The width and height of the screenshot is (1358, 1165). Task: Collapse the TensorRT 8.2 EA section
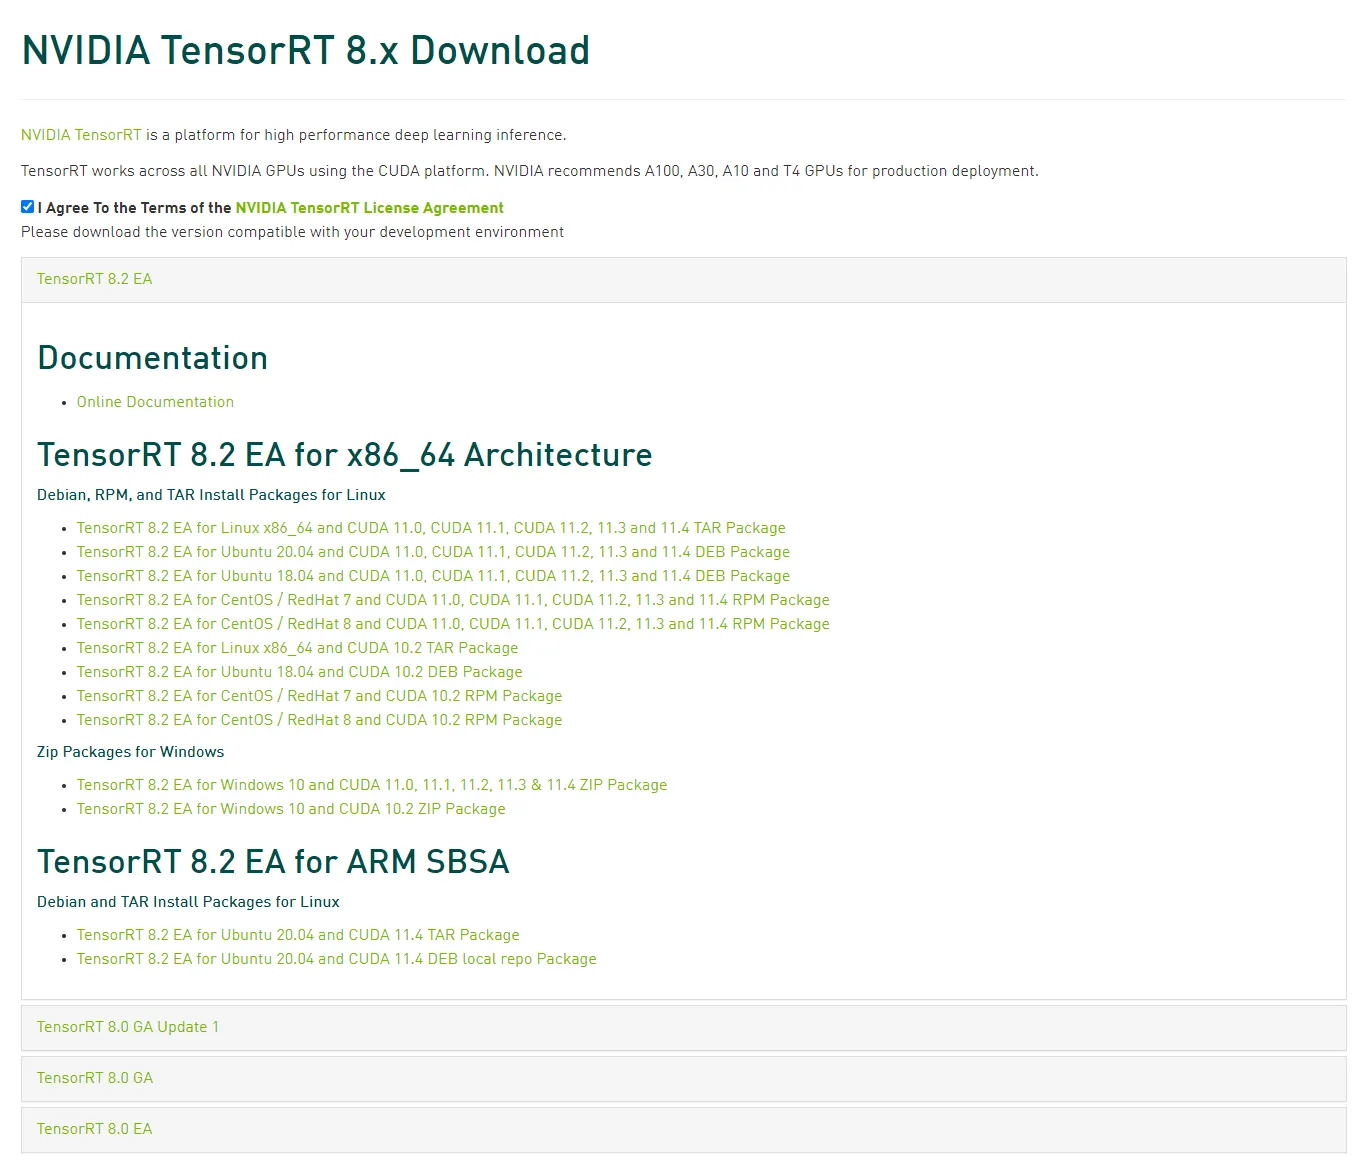click(x=684, y=279)
